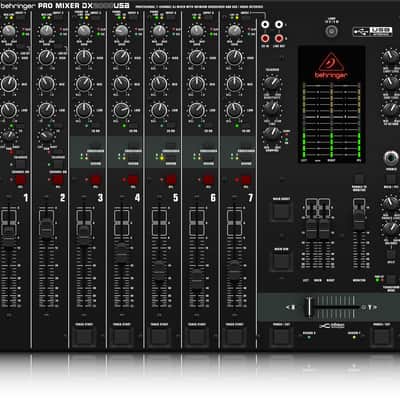Click the large square button beside the main faders, upper

[x=281, y=212]
